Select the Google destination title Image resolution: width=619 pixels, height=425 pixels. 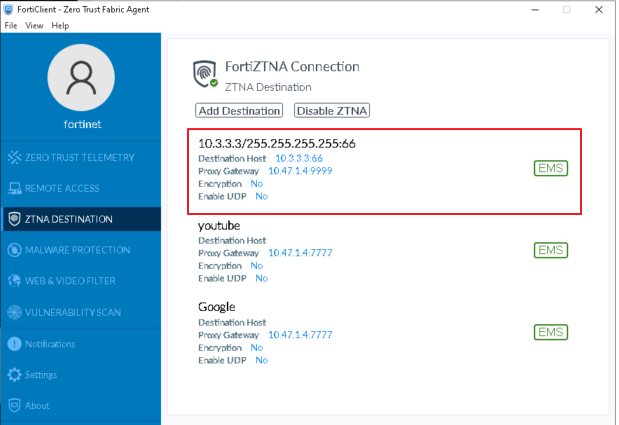(x=217, y=307)
